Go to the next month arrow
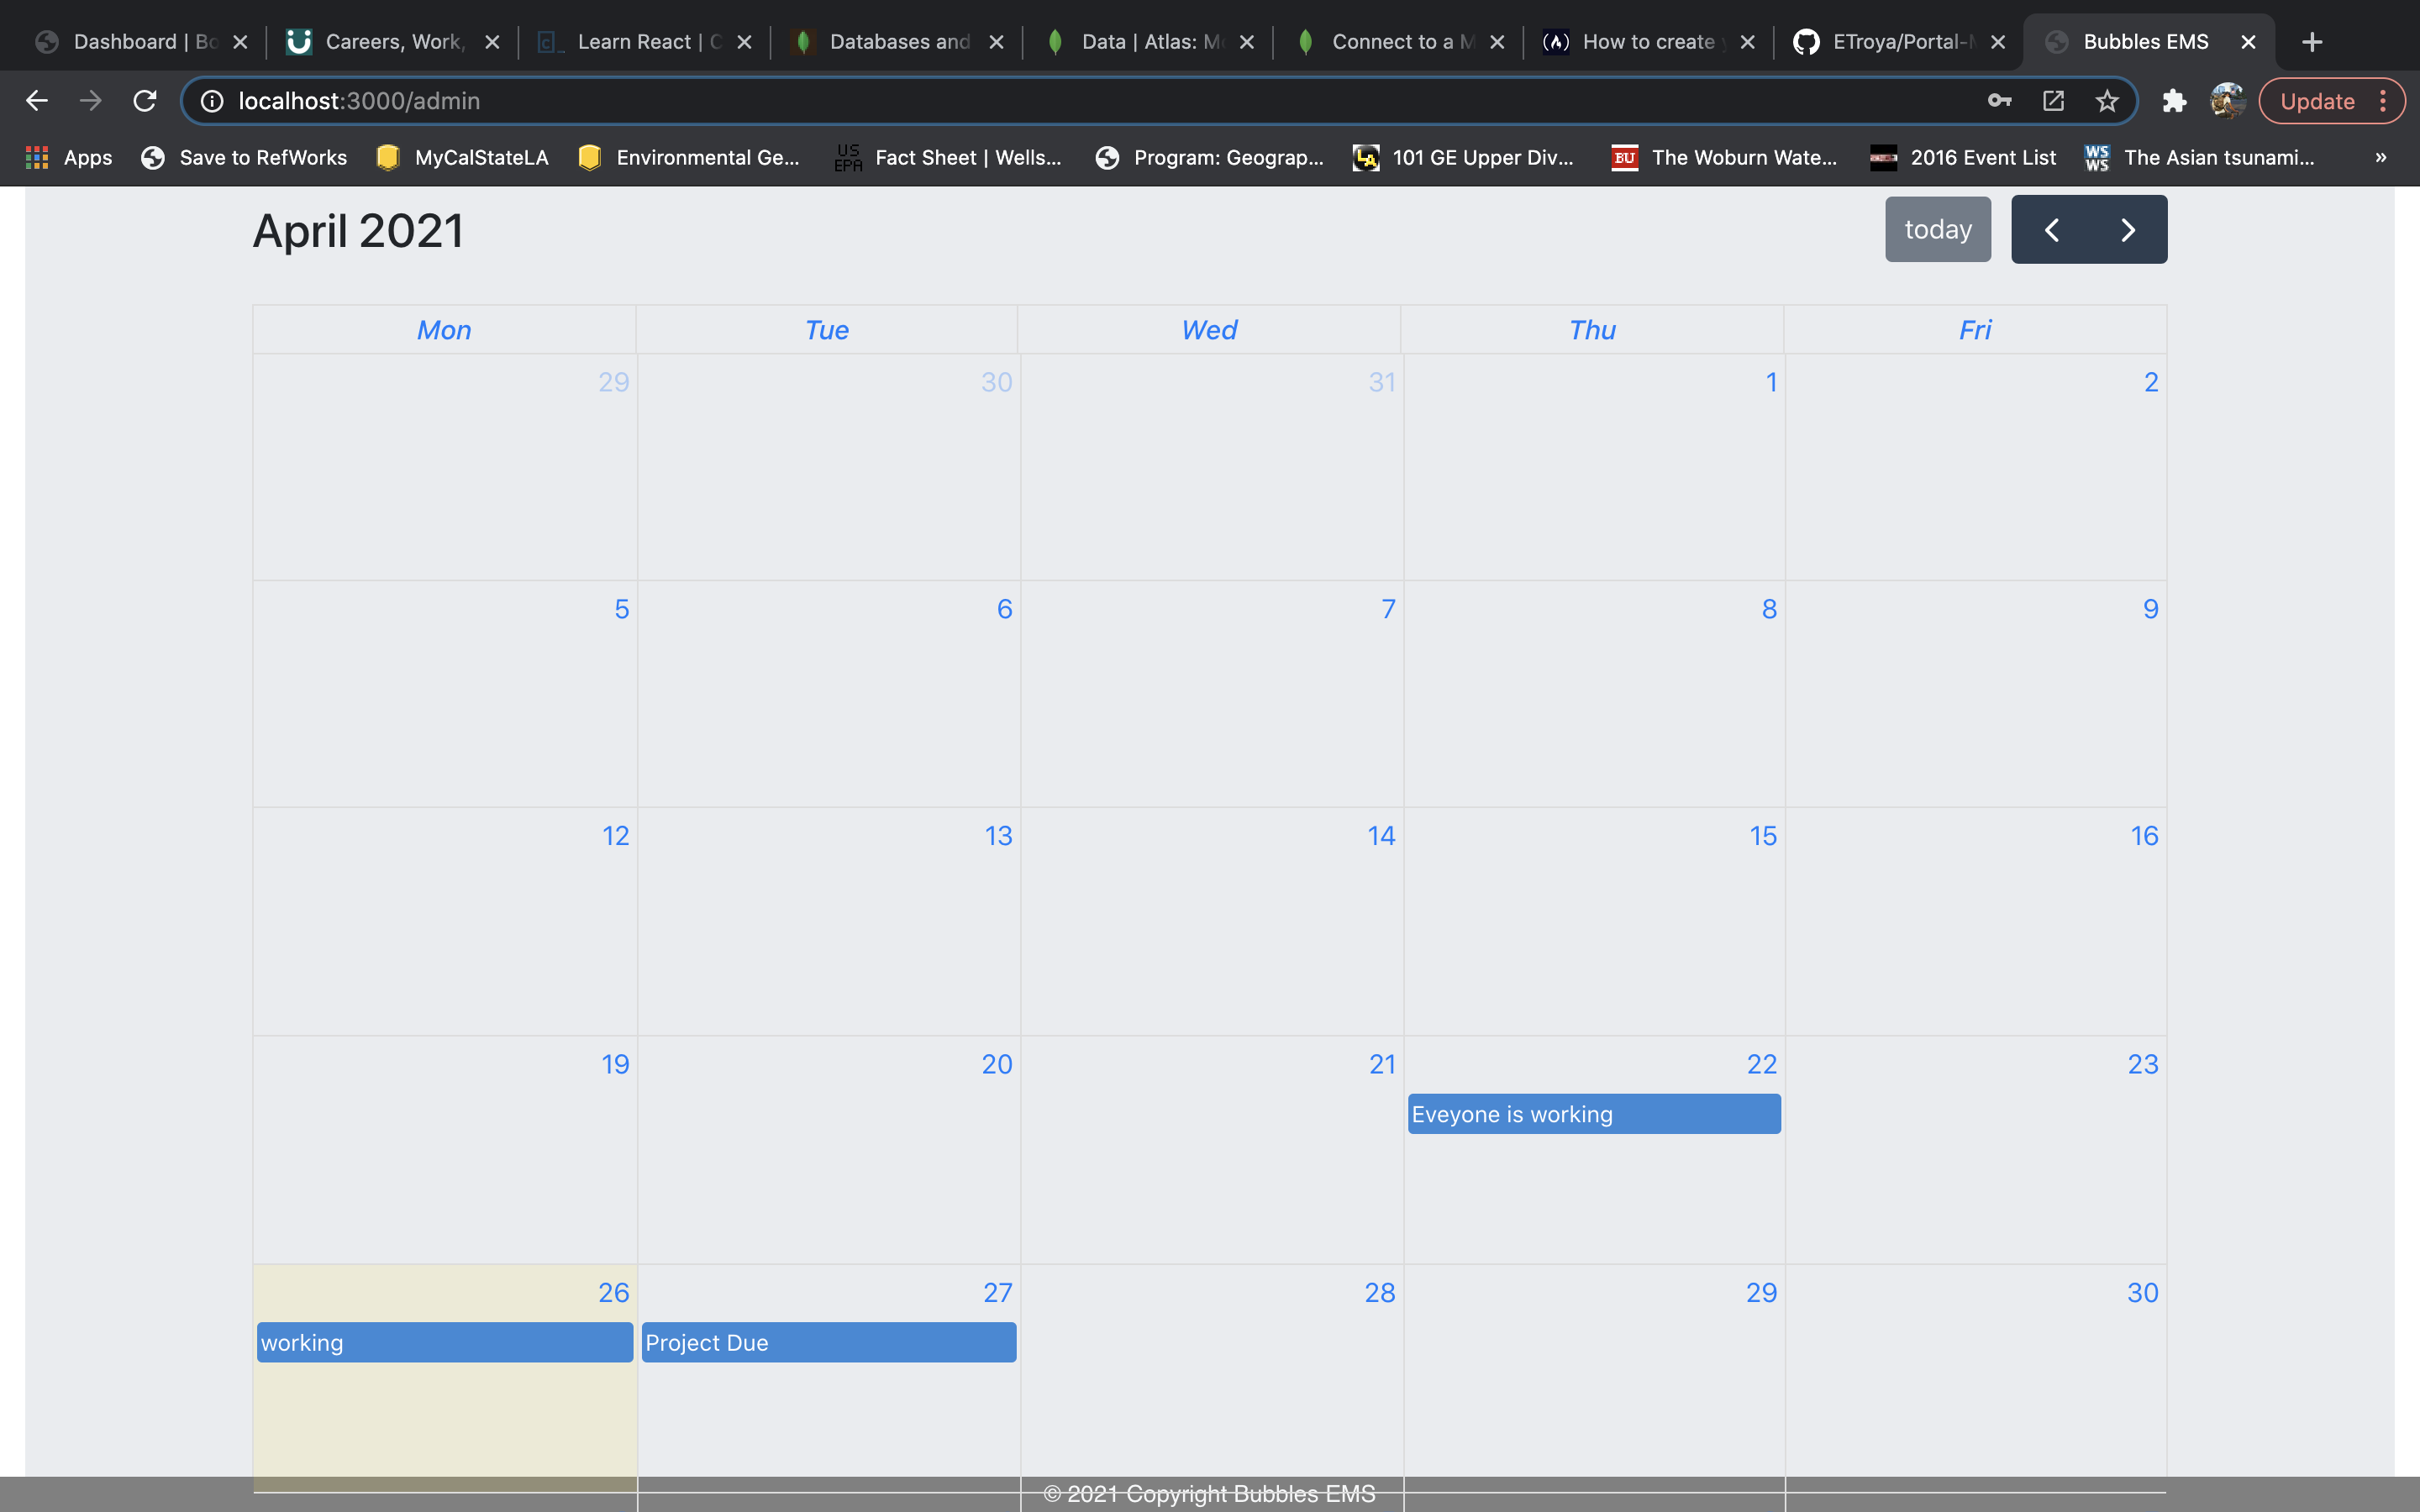Viewport: 2420px width, 1512px height. (x=2128, y=230)
